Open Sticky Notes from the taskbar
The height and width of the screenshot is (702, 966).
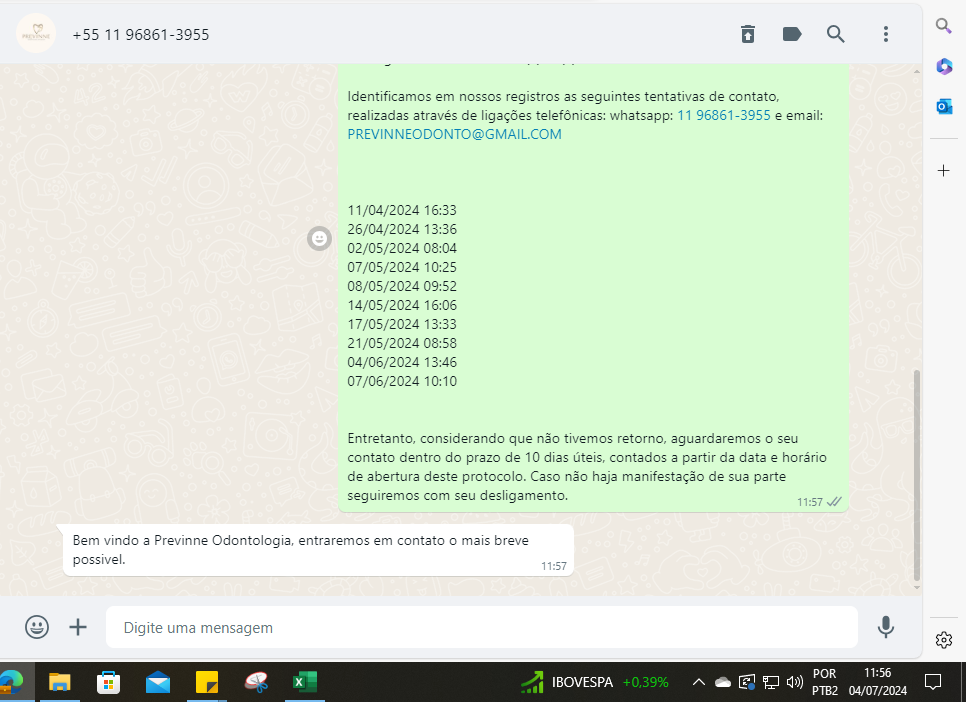pyautogui.click(x=206, y=682)
